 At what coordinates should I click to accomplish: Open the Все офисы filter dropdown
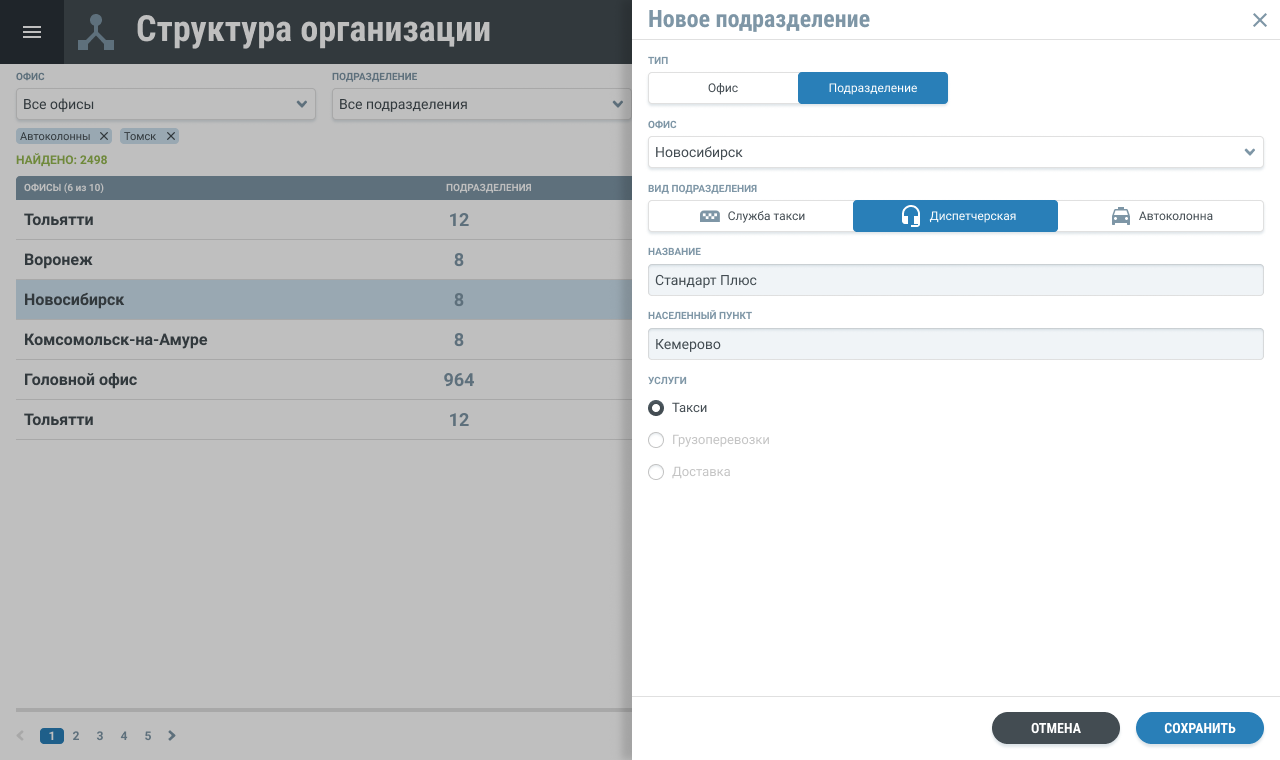[165, 104]
